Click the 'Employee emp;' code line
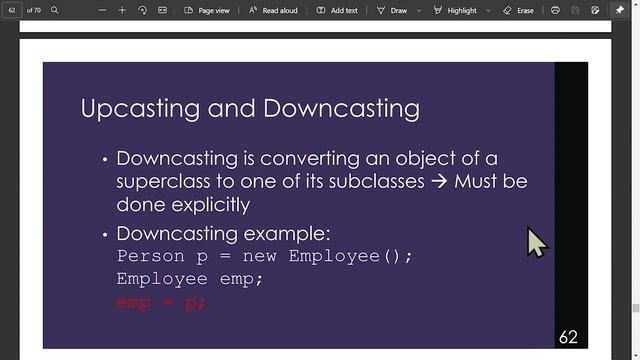The height and width of the screenshot is (360, 640). pyautogui.click(x=189, y=279)
